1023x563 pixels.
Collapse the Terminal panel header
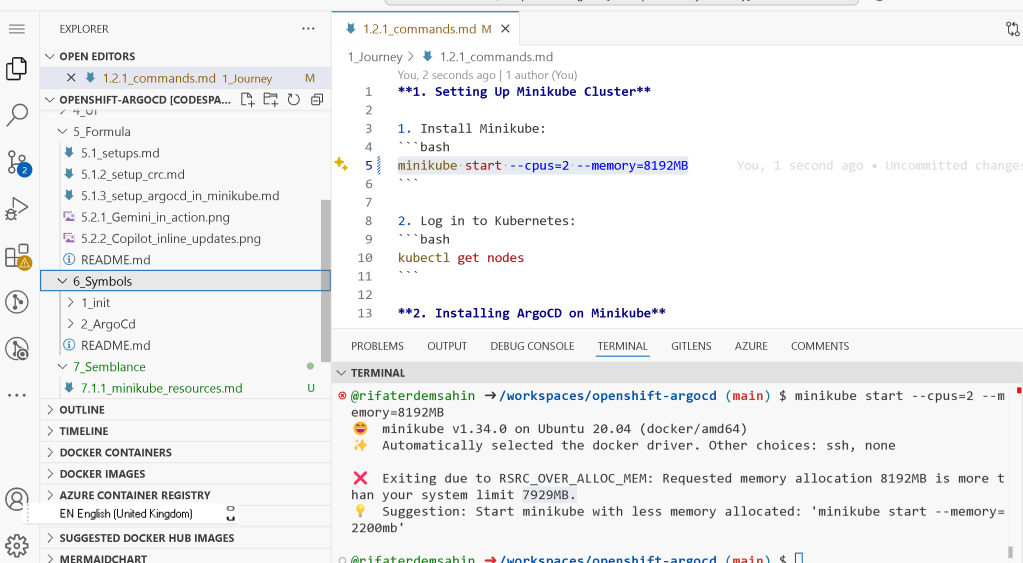tap(341, 373)
